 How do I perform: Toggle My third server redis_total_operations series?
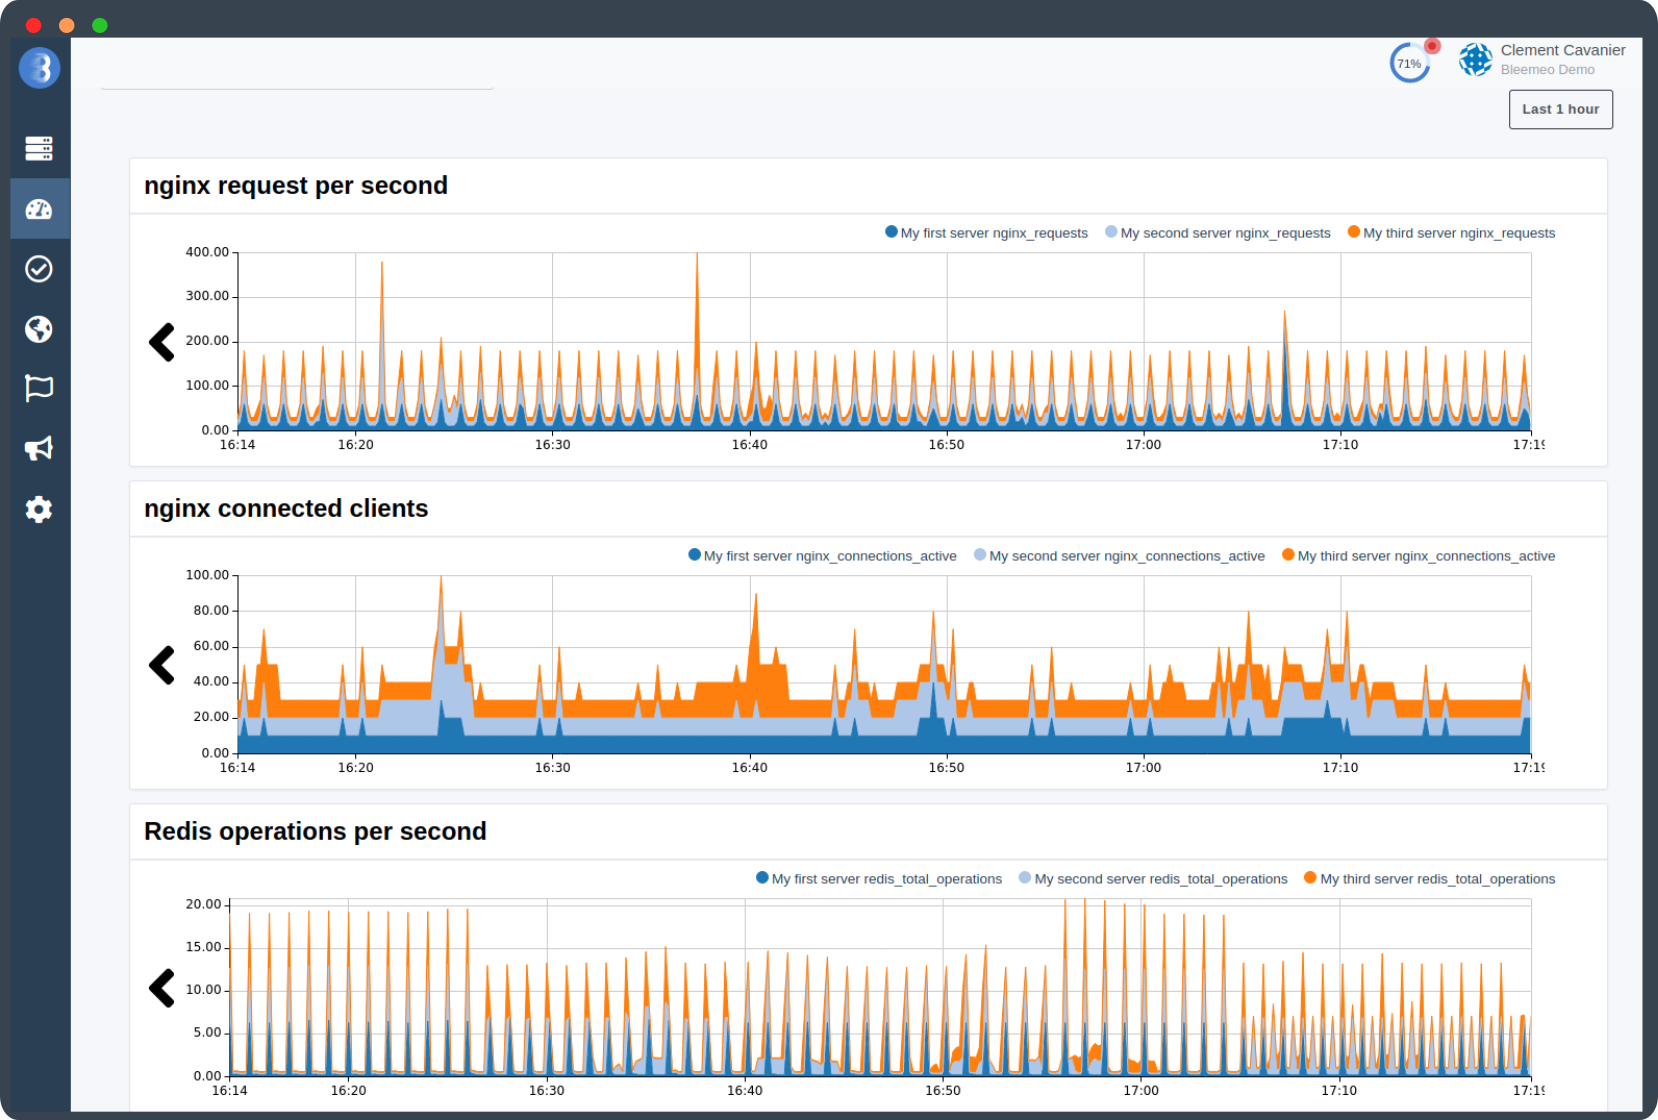pos(1429,879)
